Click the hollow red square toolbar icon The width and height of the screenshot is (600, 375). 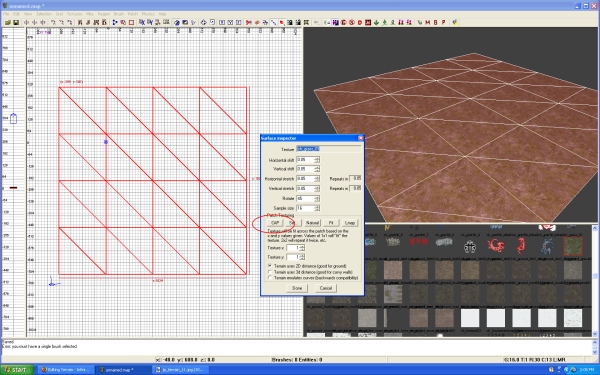(x=131, y=23)
